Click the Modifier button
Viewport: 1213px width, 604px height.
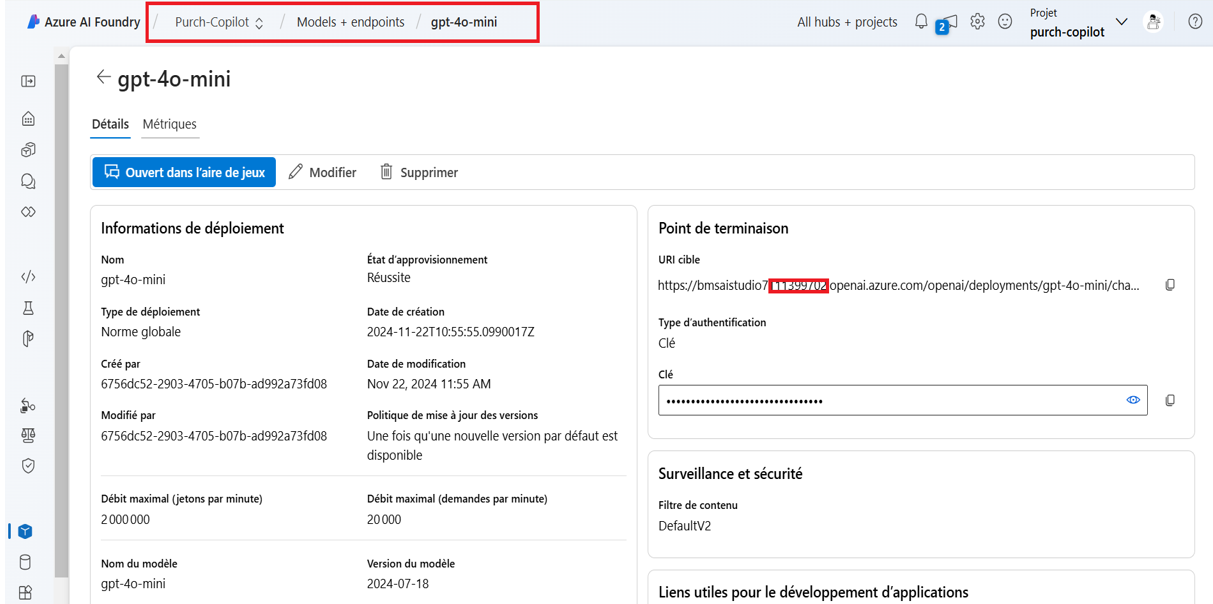[x=322, y=172]
